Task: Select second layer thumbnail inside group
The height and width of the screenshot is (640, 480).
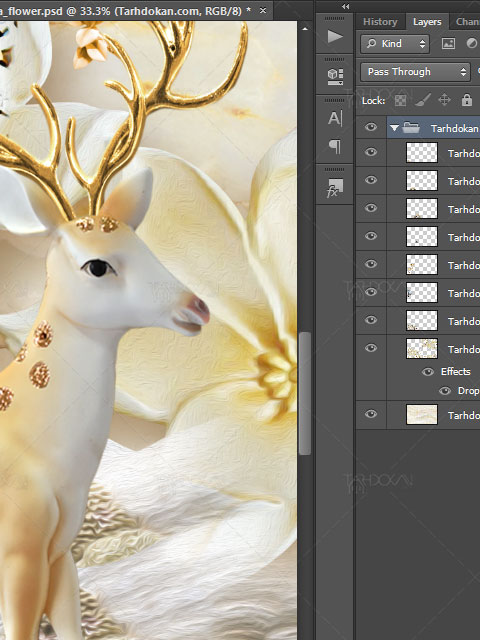Action: 422,180
